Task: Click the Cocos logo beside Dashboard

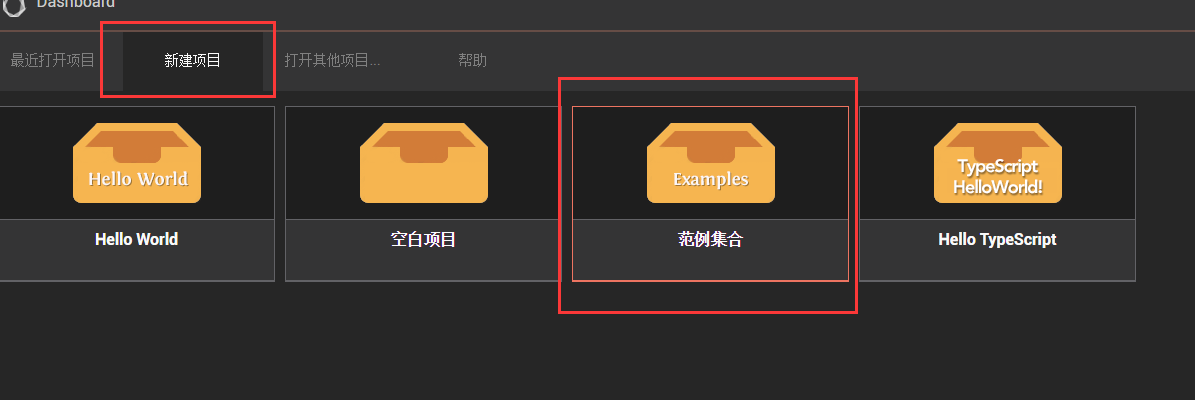Action: 14,6
